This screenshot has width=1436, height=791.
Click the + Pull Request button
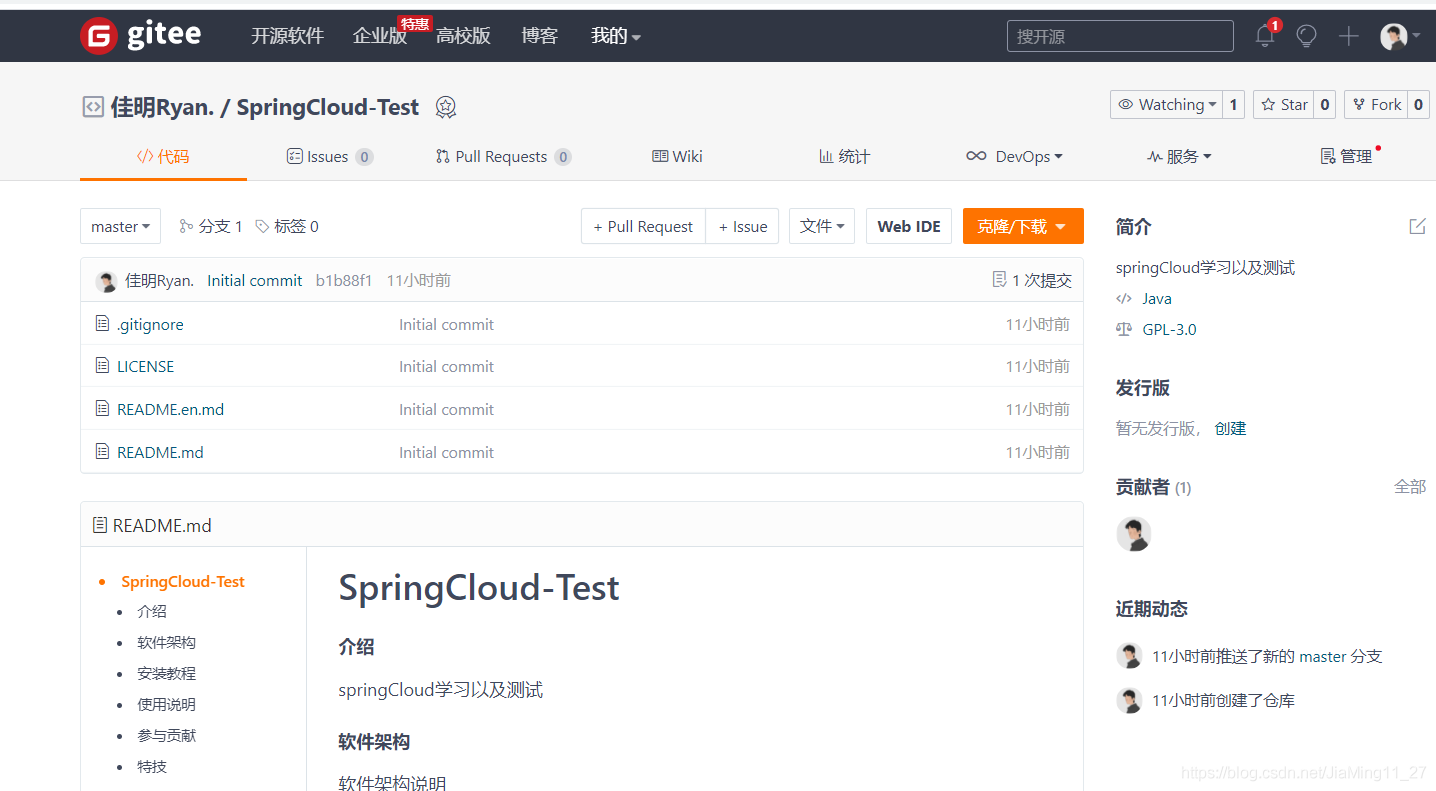(643, 226)
